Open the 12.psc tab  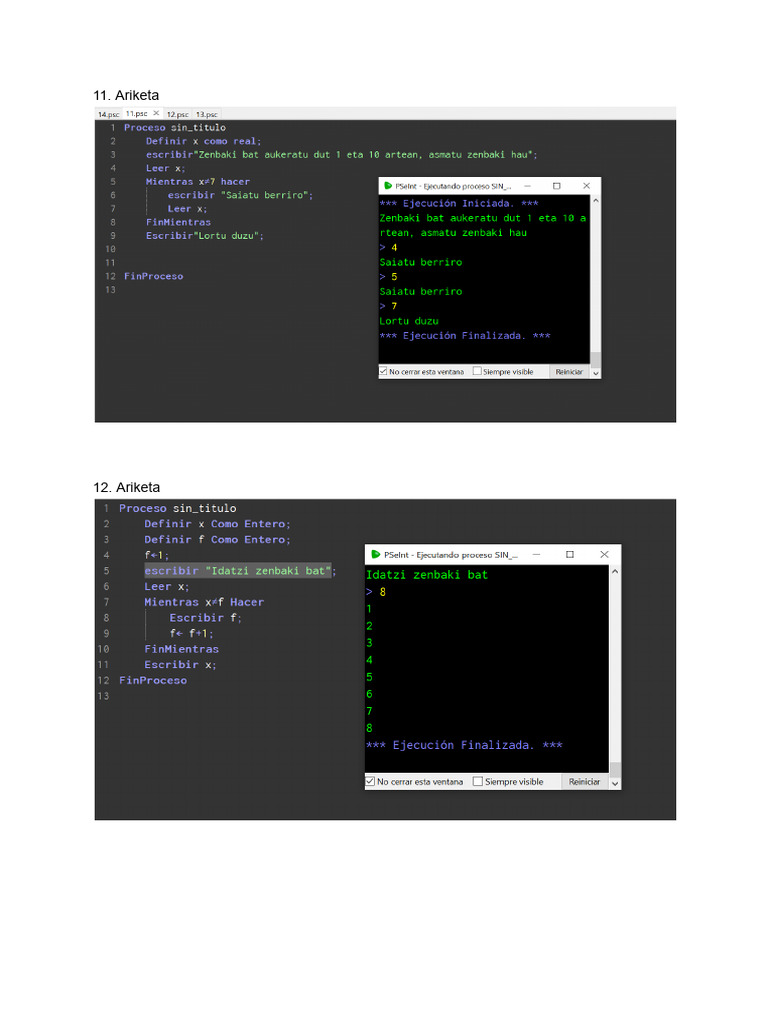click(x=178, y=114)
